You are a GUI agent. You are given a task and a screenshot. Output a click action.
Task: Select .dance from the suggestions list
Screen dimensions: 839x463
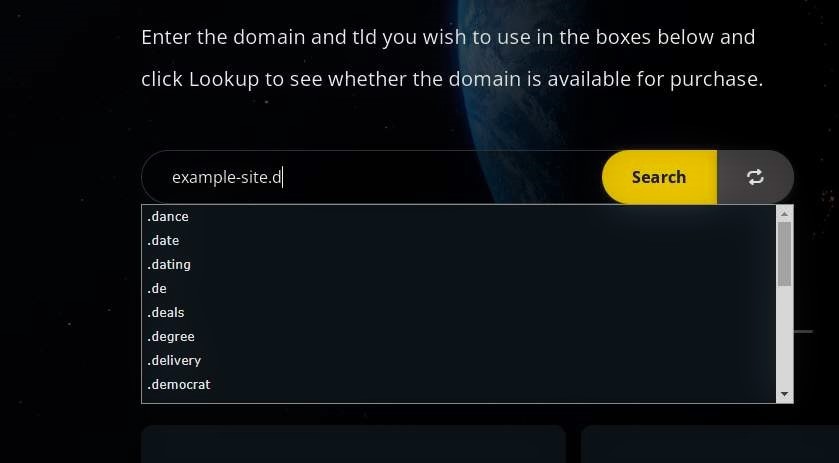pos(459,217)
